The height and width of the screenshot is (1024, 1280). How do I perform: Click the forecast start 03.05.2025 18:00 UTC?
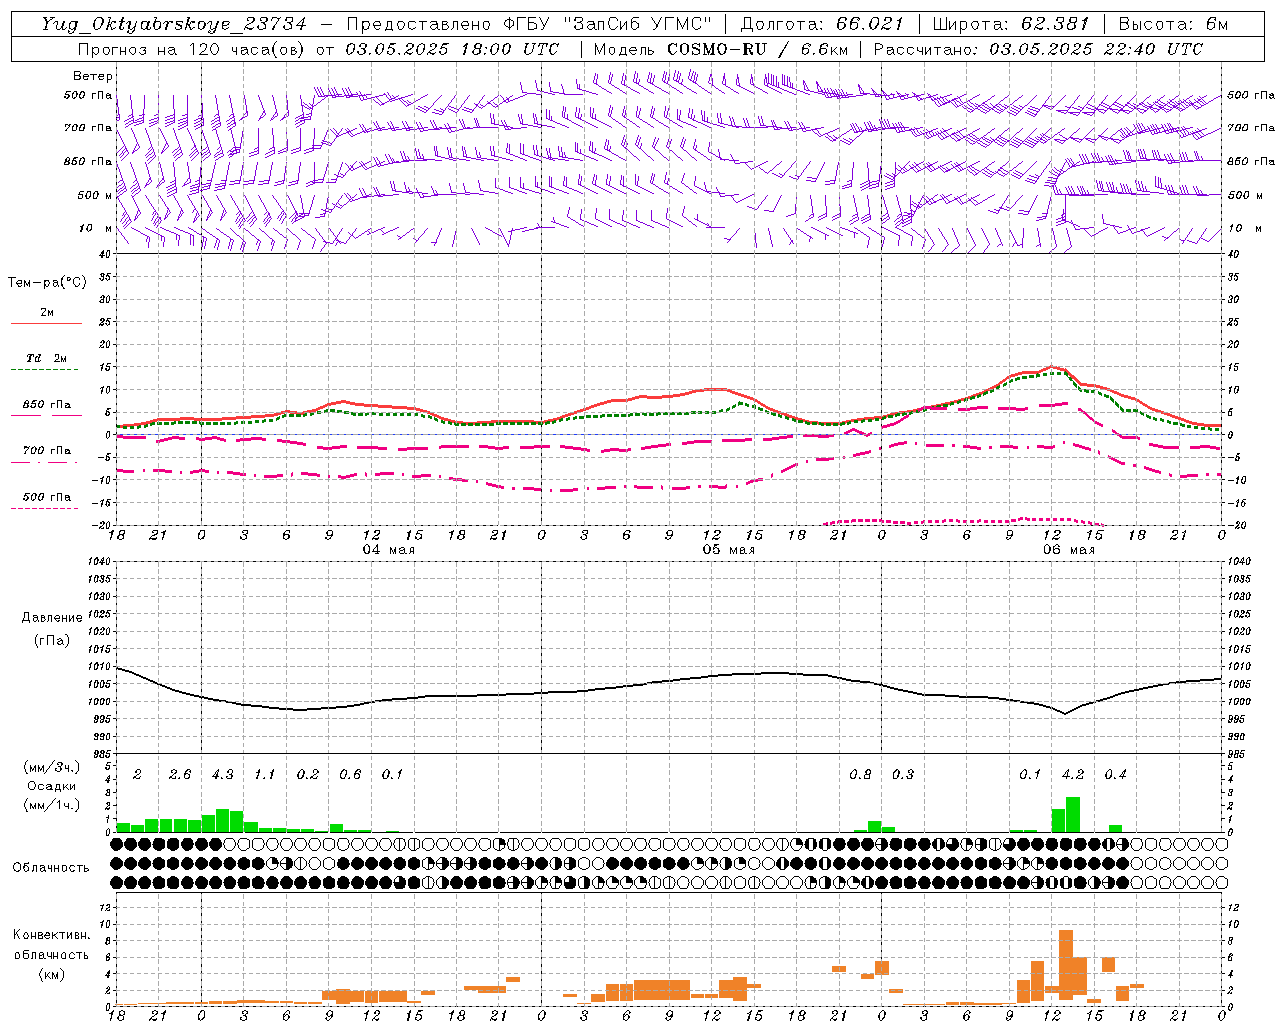pos(452,49)
